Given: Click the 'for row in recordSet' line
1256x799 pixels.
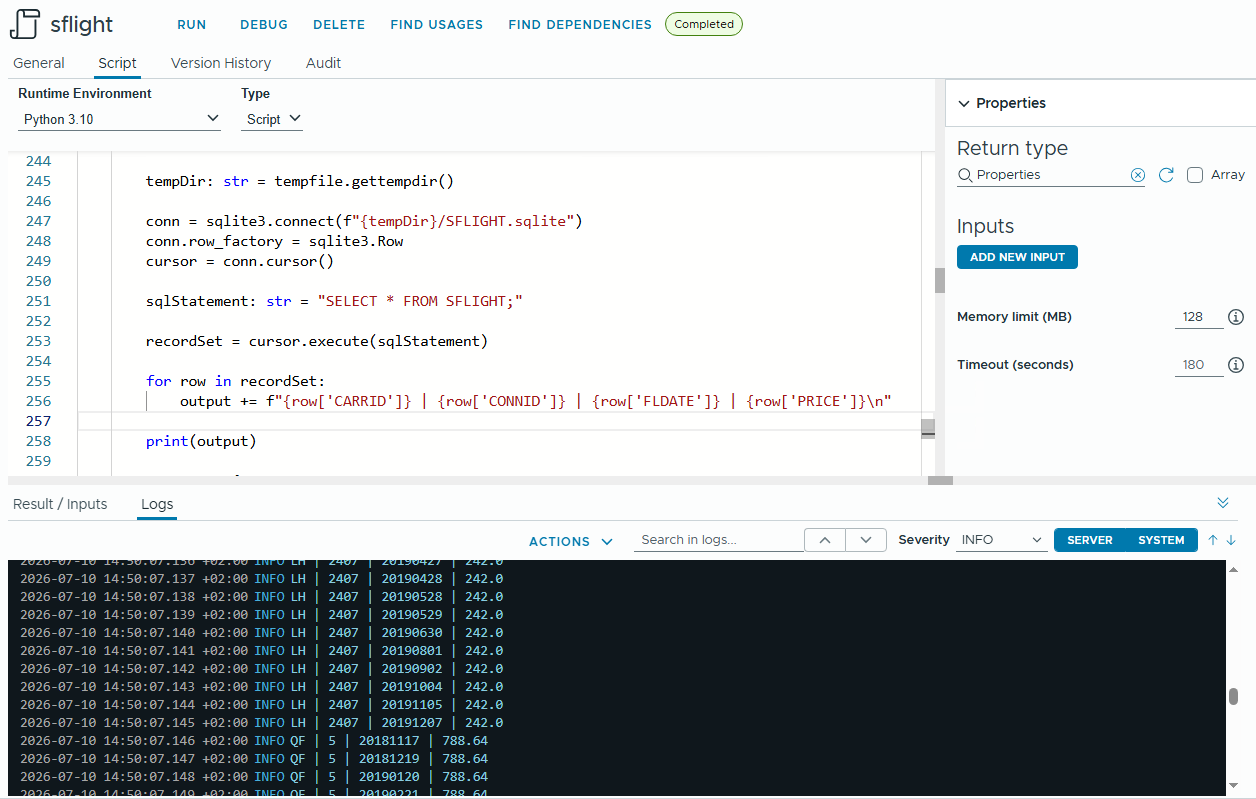Looking at the screenshot, I should click(236, 381).
